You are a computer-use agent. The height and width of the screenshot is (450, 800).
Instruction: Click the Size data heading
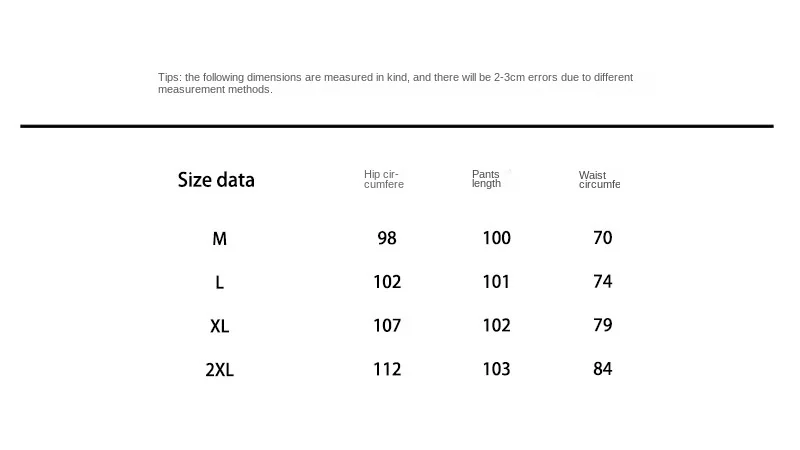click(216, 180)
